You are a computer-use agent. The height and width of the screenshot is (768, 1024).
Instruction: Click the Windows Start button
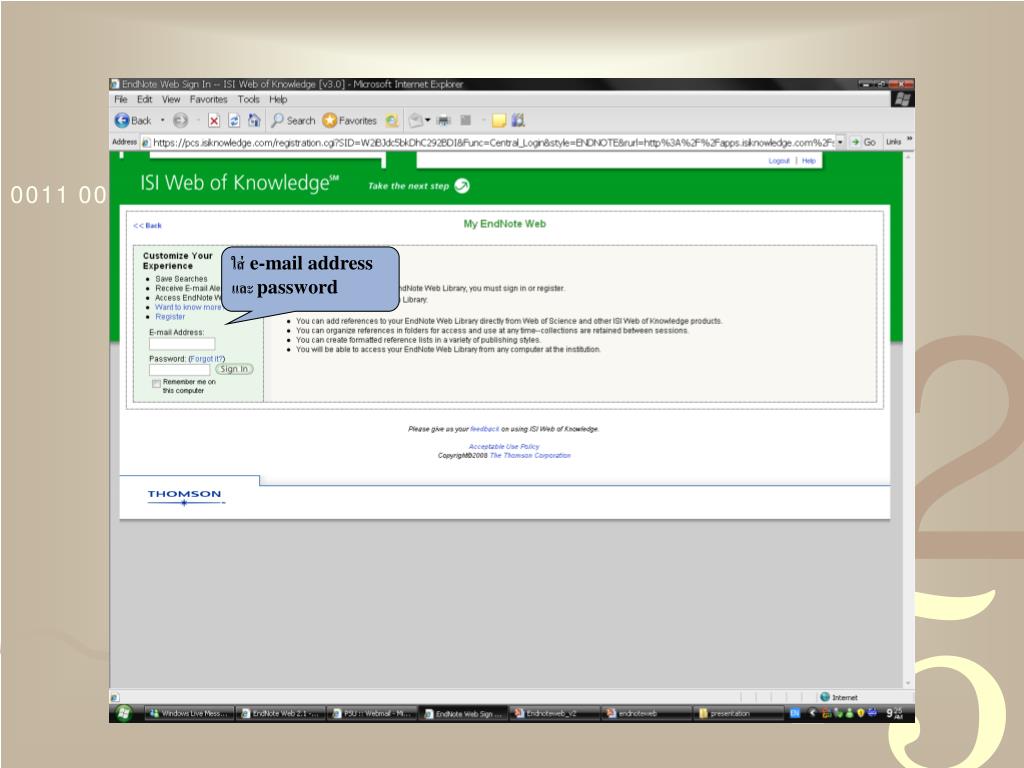(124, 713)
